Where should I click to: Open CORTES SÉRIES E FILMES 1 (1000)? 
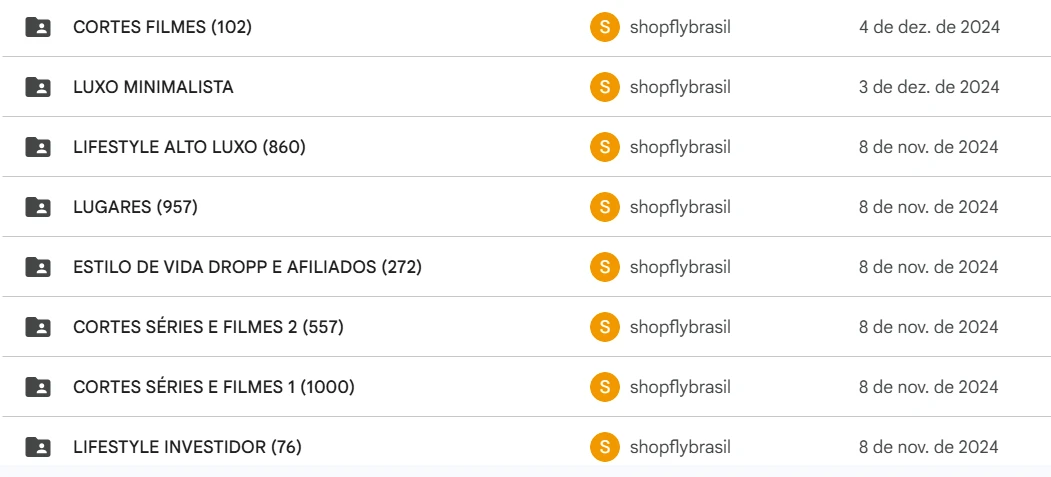(x=213, y=387)
